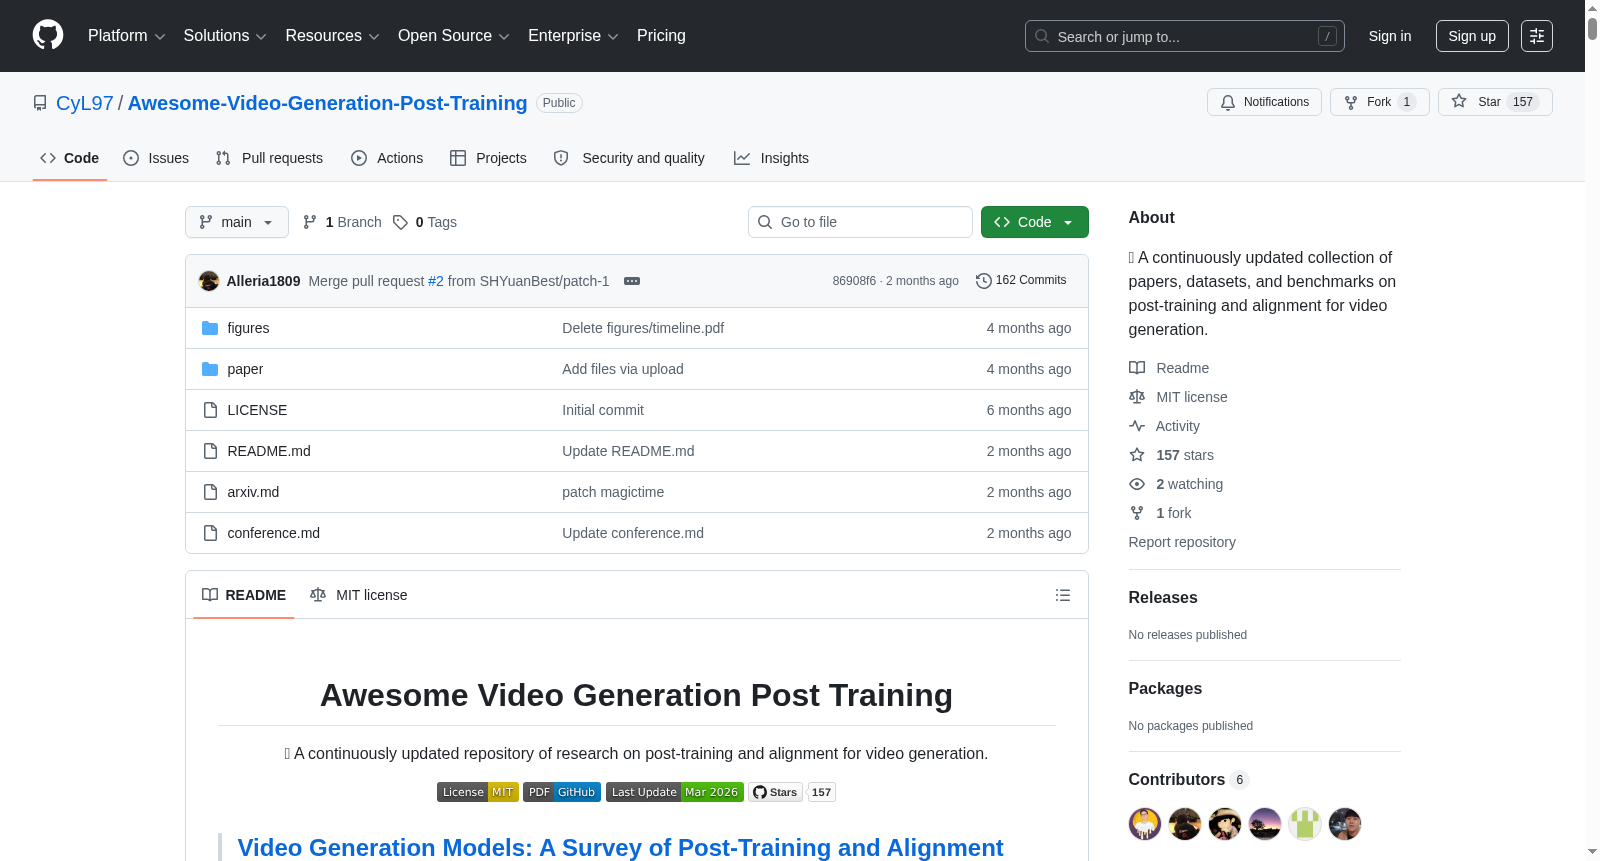The height and width of the screenshot is (861, 1600).
Task: Click the conference.md file icon
Action: 210,533
